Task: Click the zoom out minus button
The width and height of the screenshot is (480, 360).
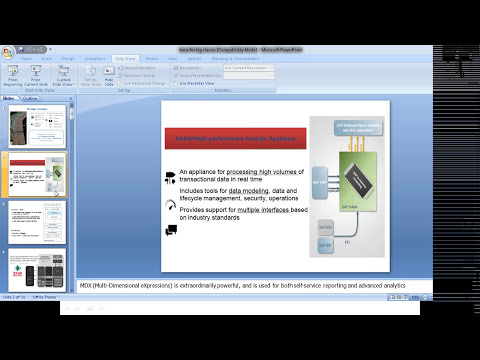Action: point(425,297)
